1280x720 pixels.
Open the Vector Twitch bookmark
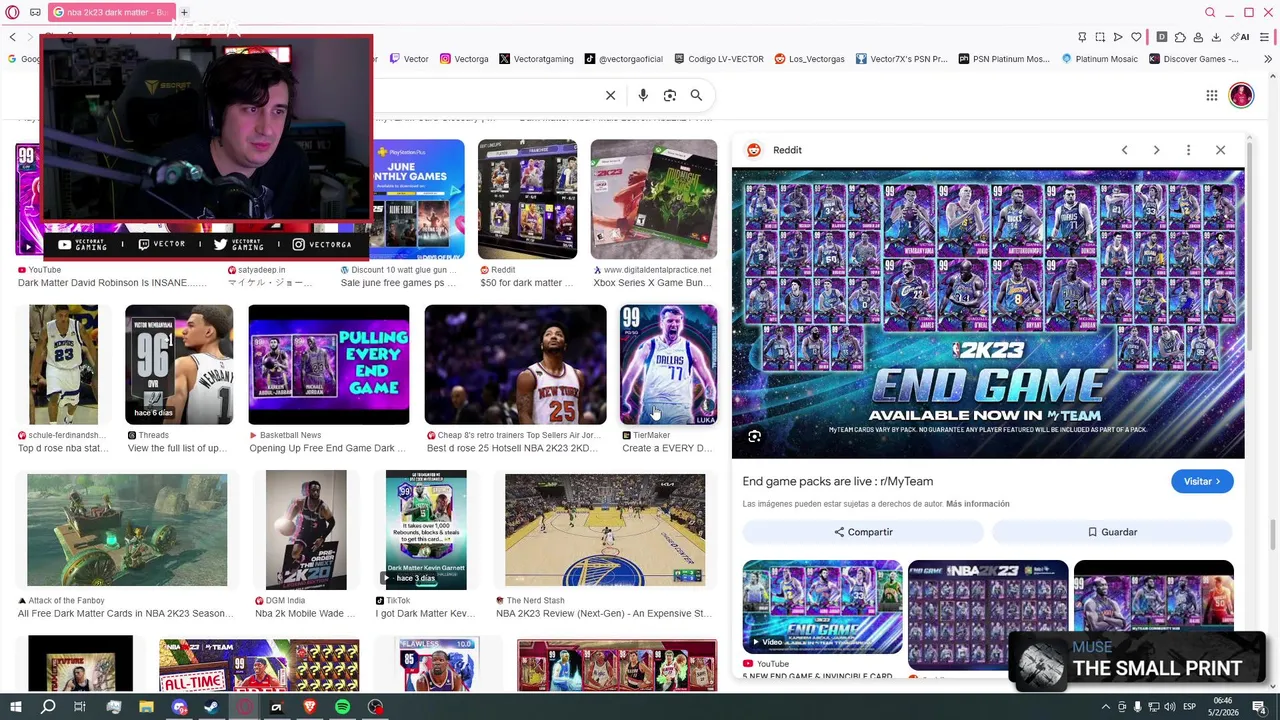[409, 59]
